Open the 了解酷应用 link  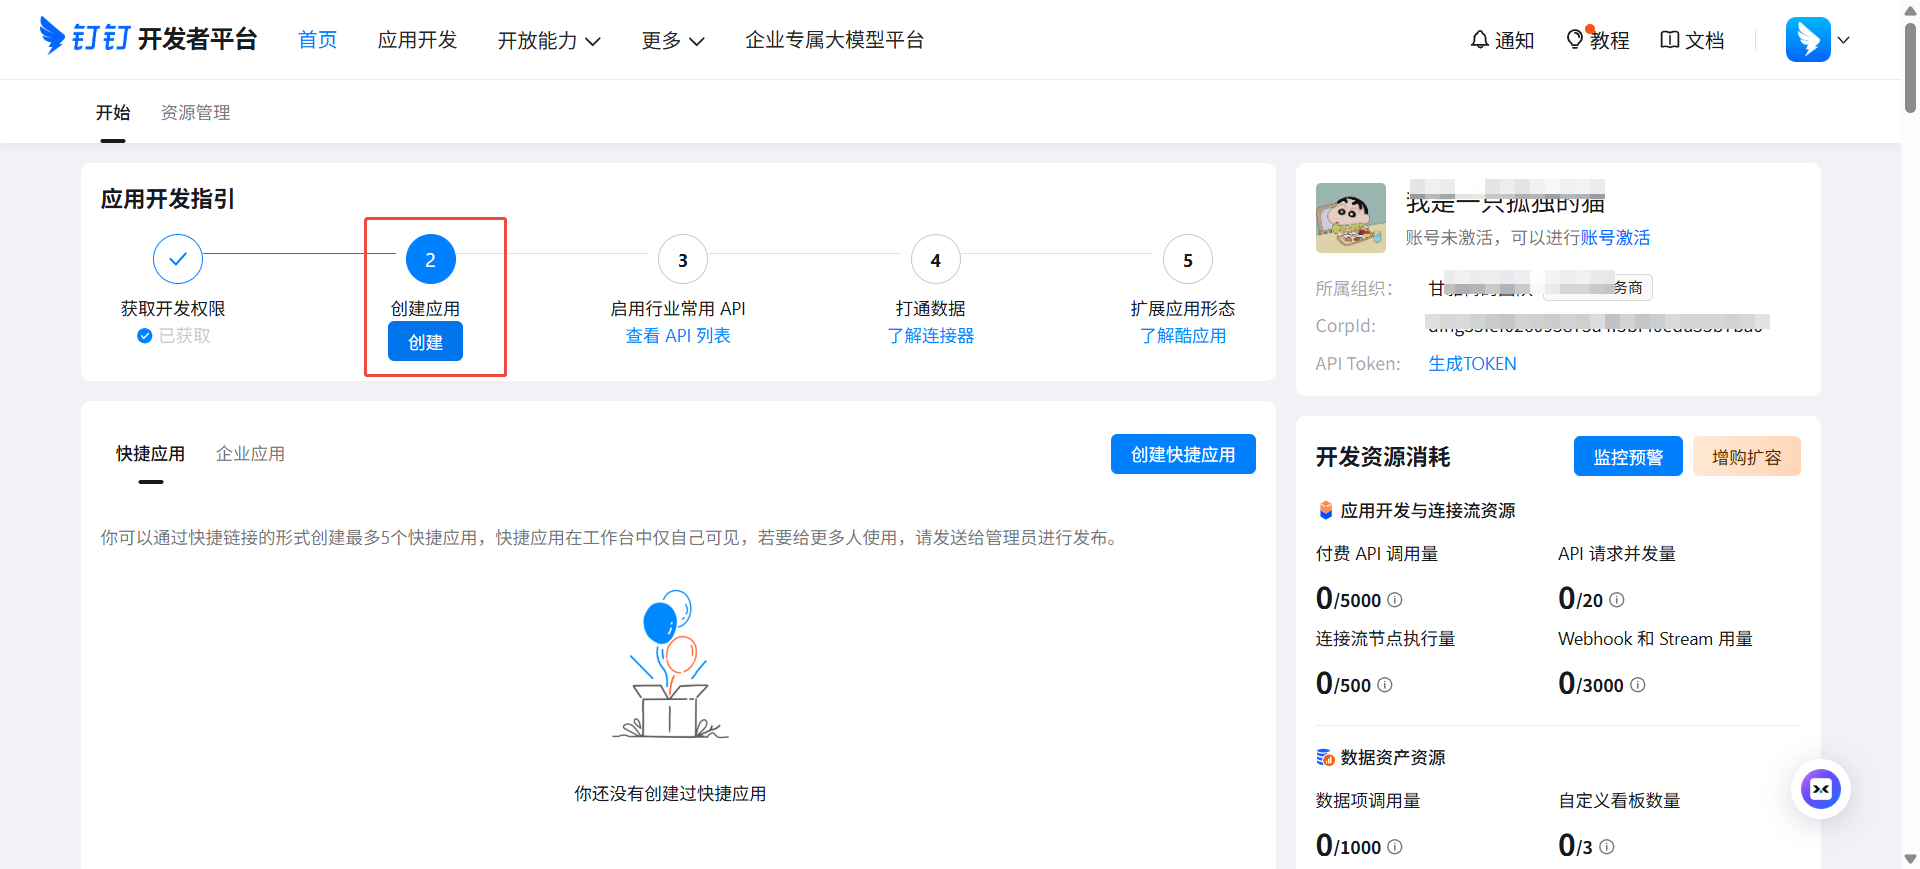[1183, 336]
